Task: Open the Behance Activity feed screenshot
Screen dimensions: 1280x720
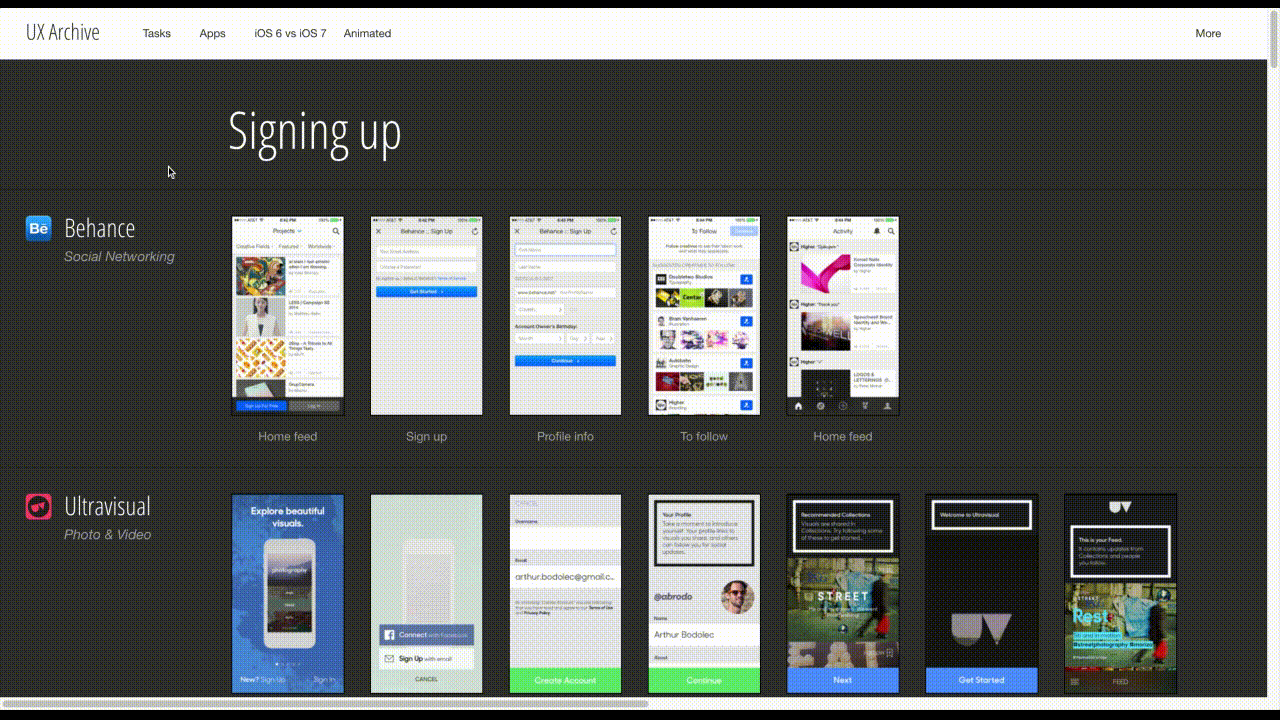Action: tap(843, 315)
